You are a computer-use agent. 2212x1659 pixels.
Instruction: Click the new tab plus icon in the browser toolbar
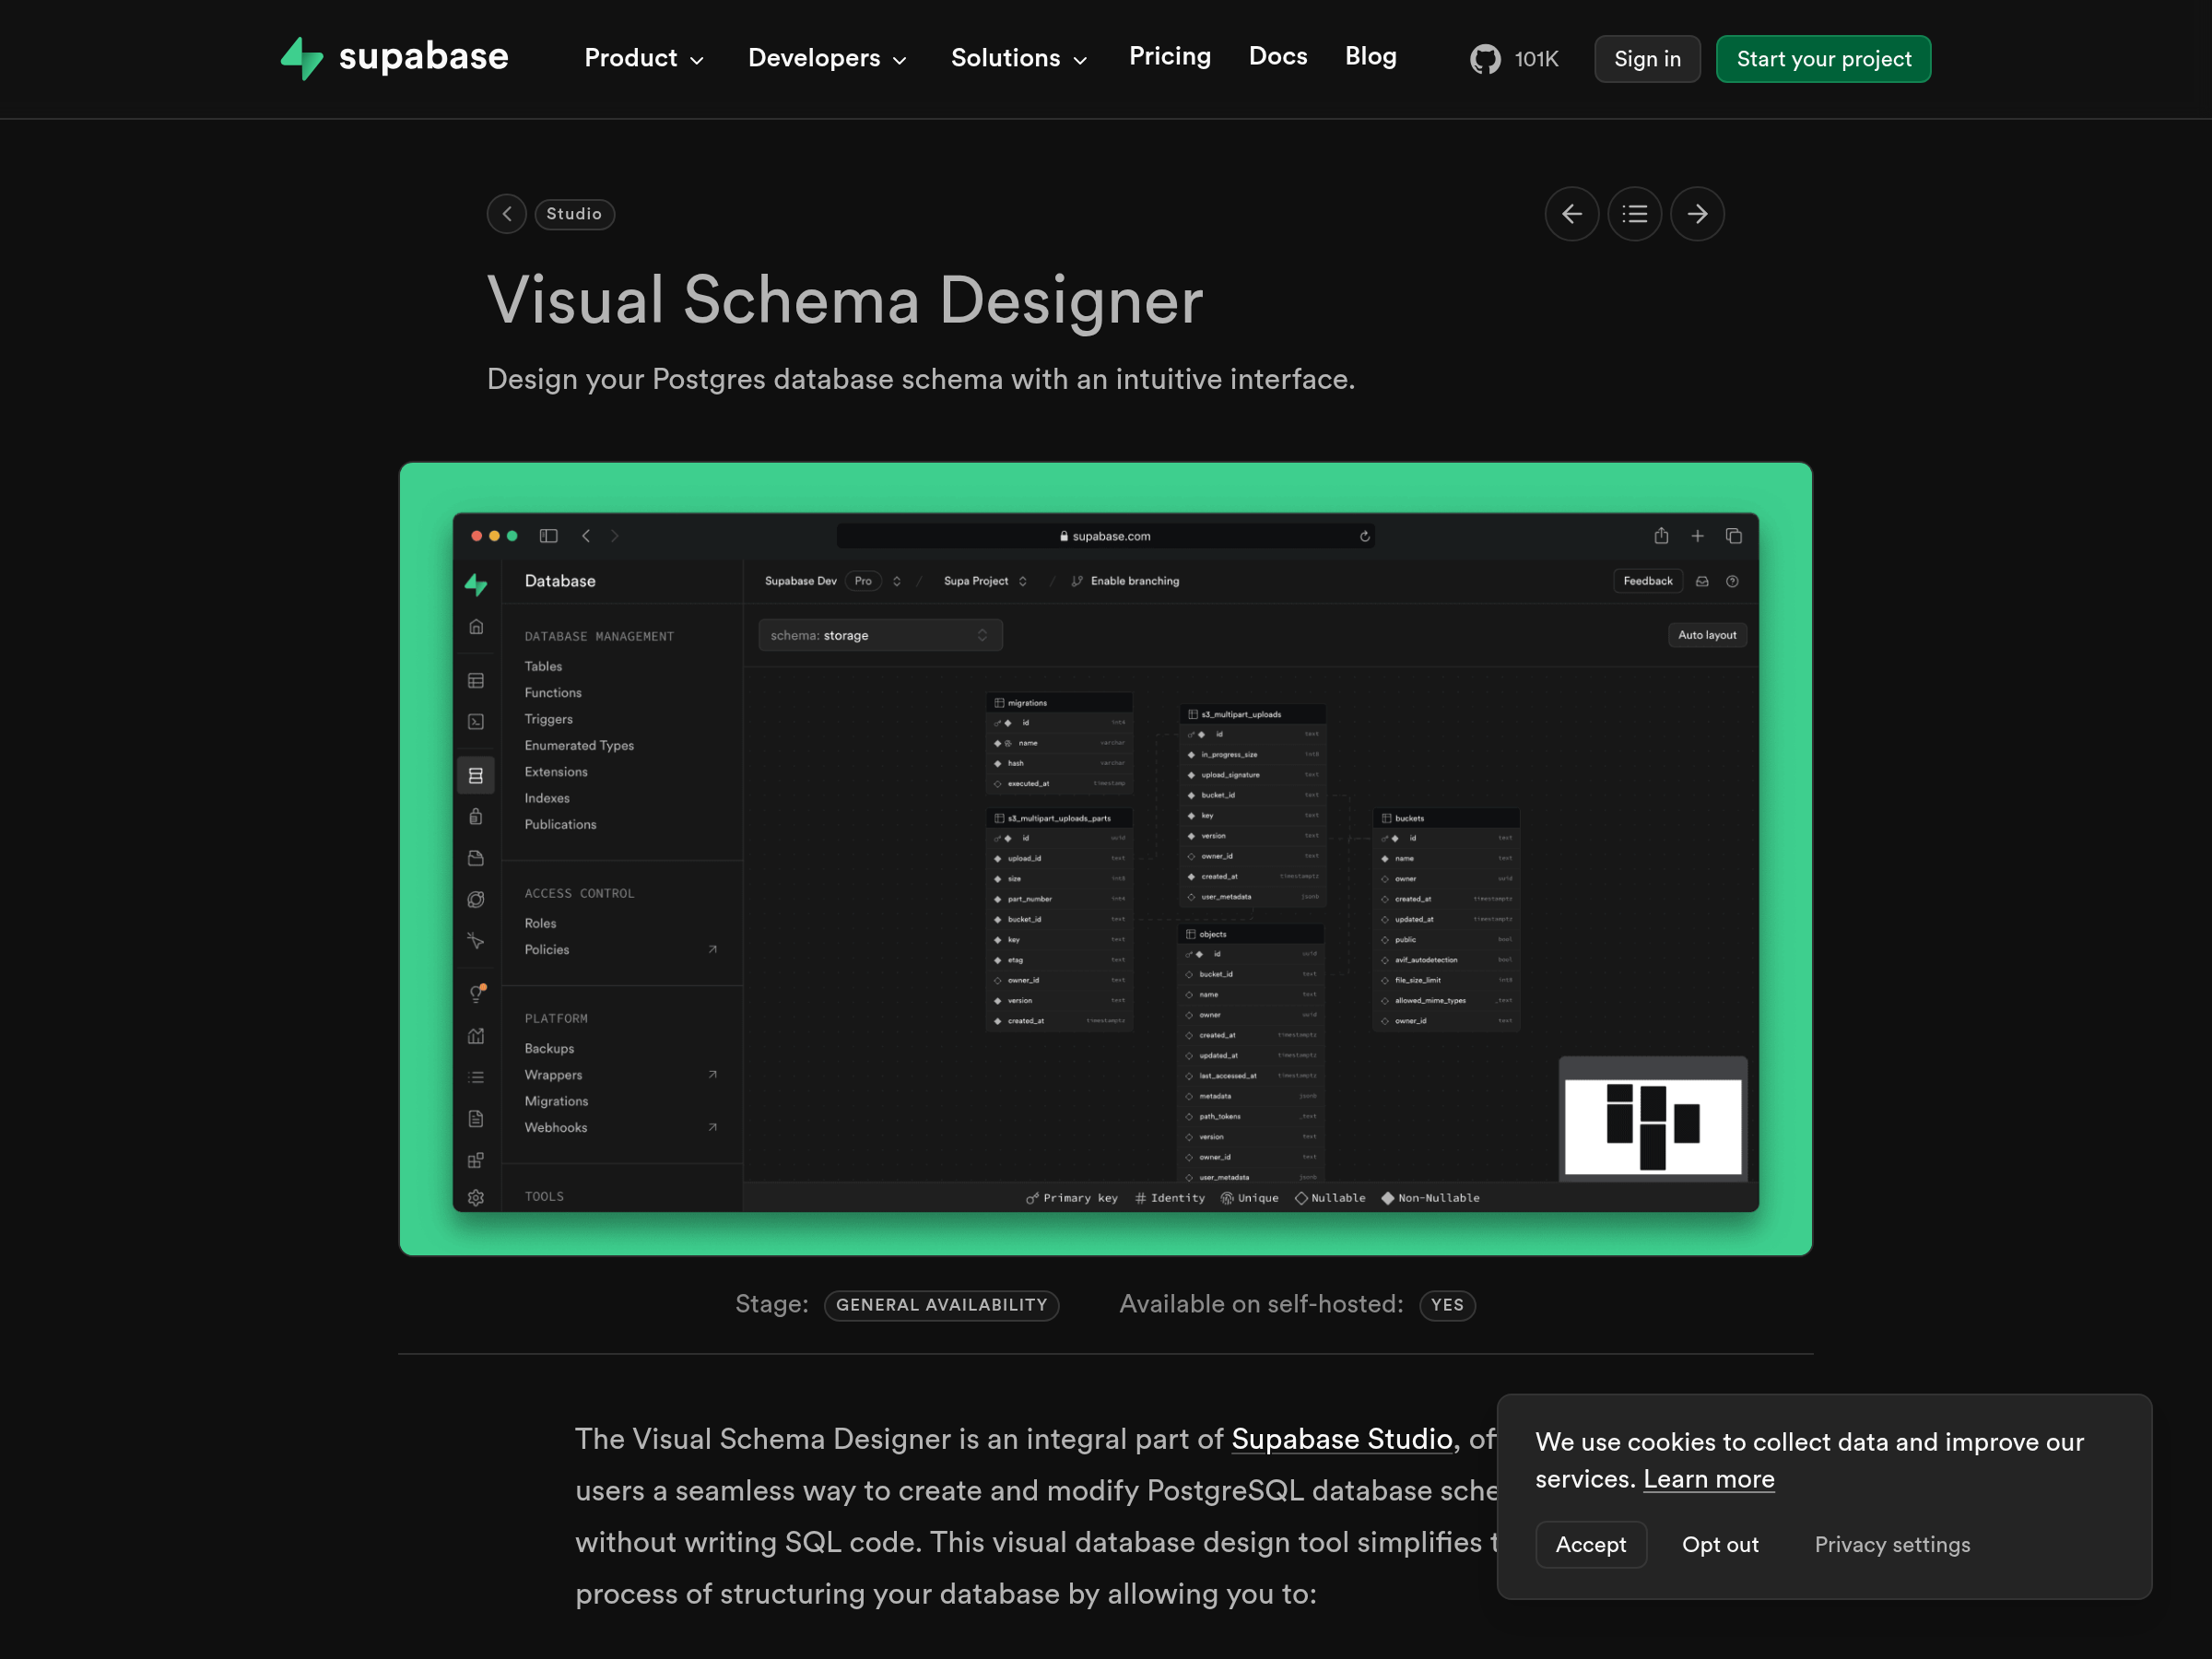(x=1697, y=536)
